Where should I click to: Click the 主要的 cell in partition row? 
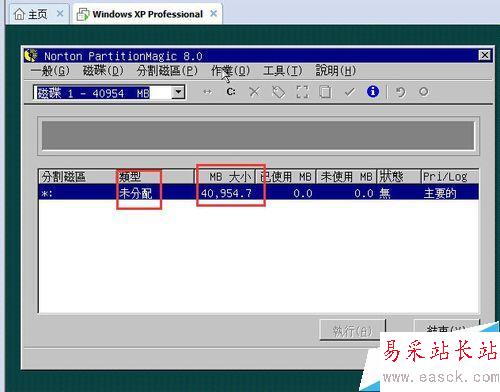pyautogui.click(x=440, y=193)
